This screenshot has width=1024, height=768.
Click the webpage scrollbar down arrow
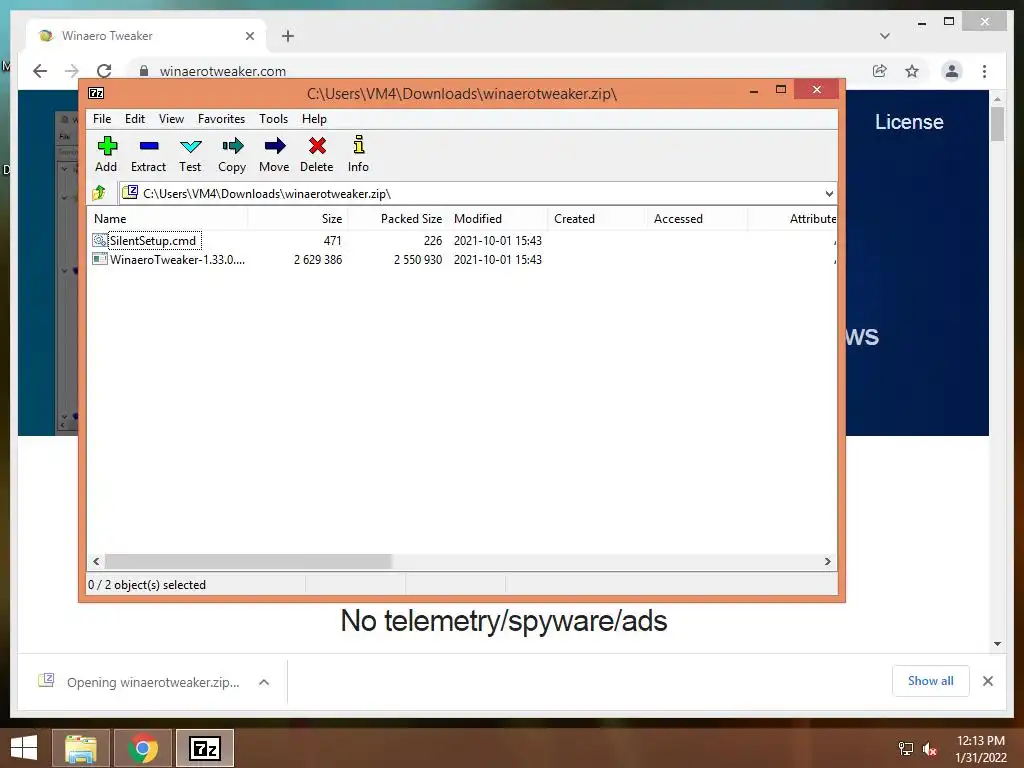997,644
